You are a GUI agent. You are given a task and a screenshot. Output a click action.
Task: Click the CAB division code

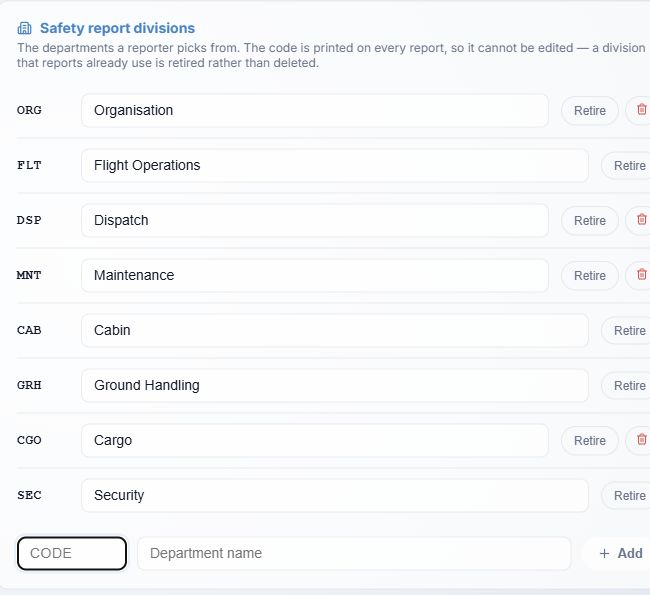29,330
